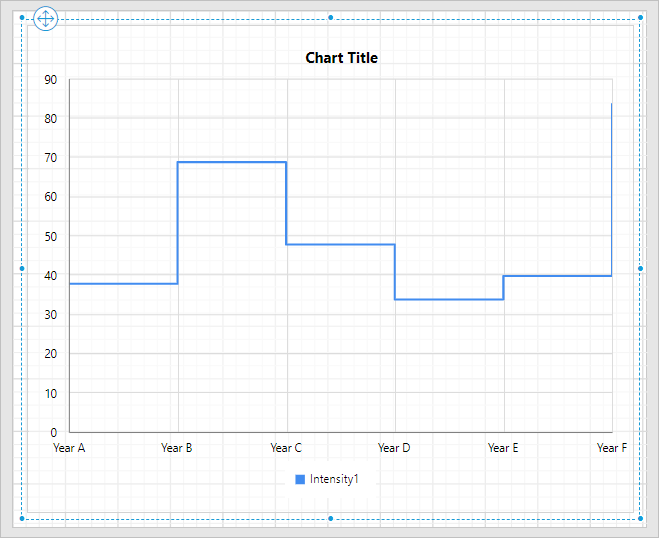Click the Year F axis label
The image size is (659, 538).
pyautogui.click(x=611, y=448)
